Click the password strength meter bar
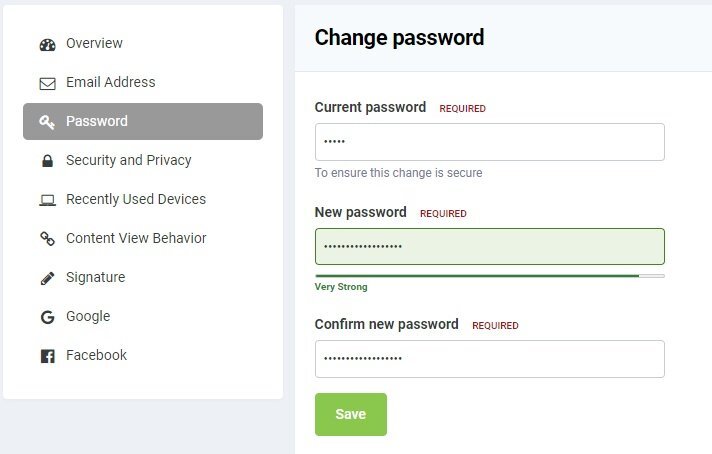This screenshot has width=712, height=454. tap(490, 276)
